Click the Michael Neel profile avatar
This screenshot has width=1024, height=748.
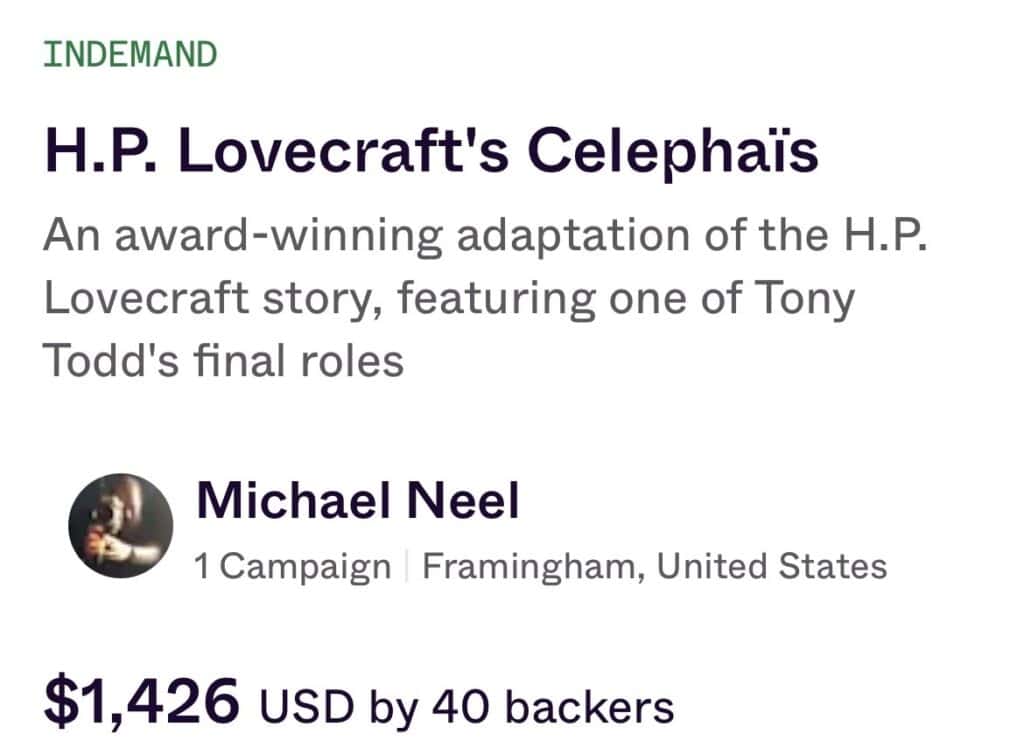click(120, 526)
